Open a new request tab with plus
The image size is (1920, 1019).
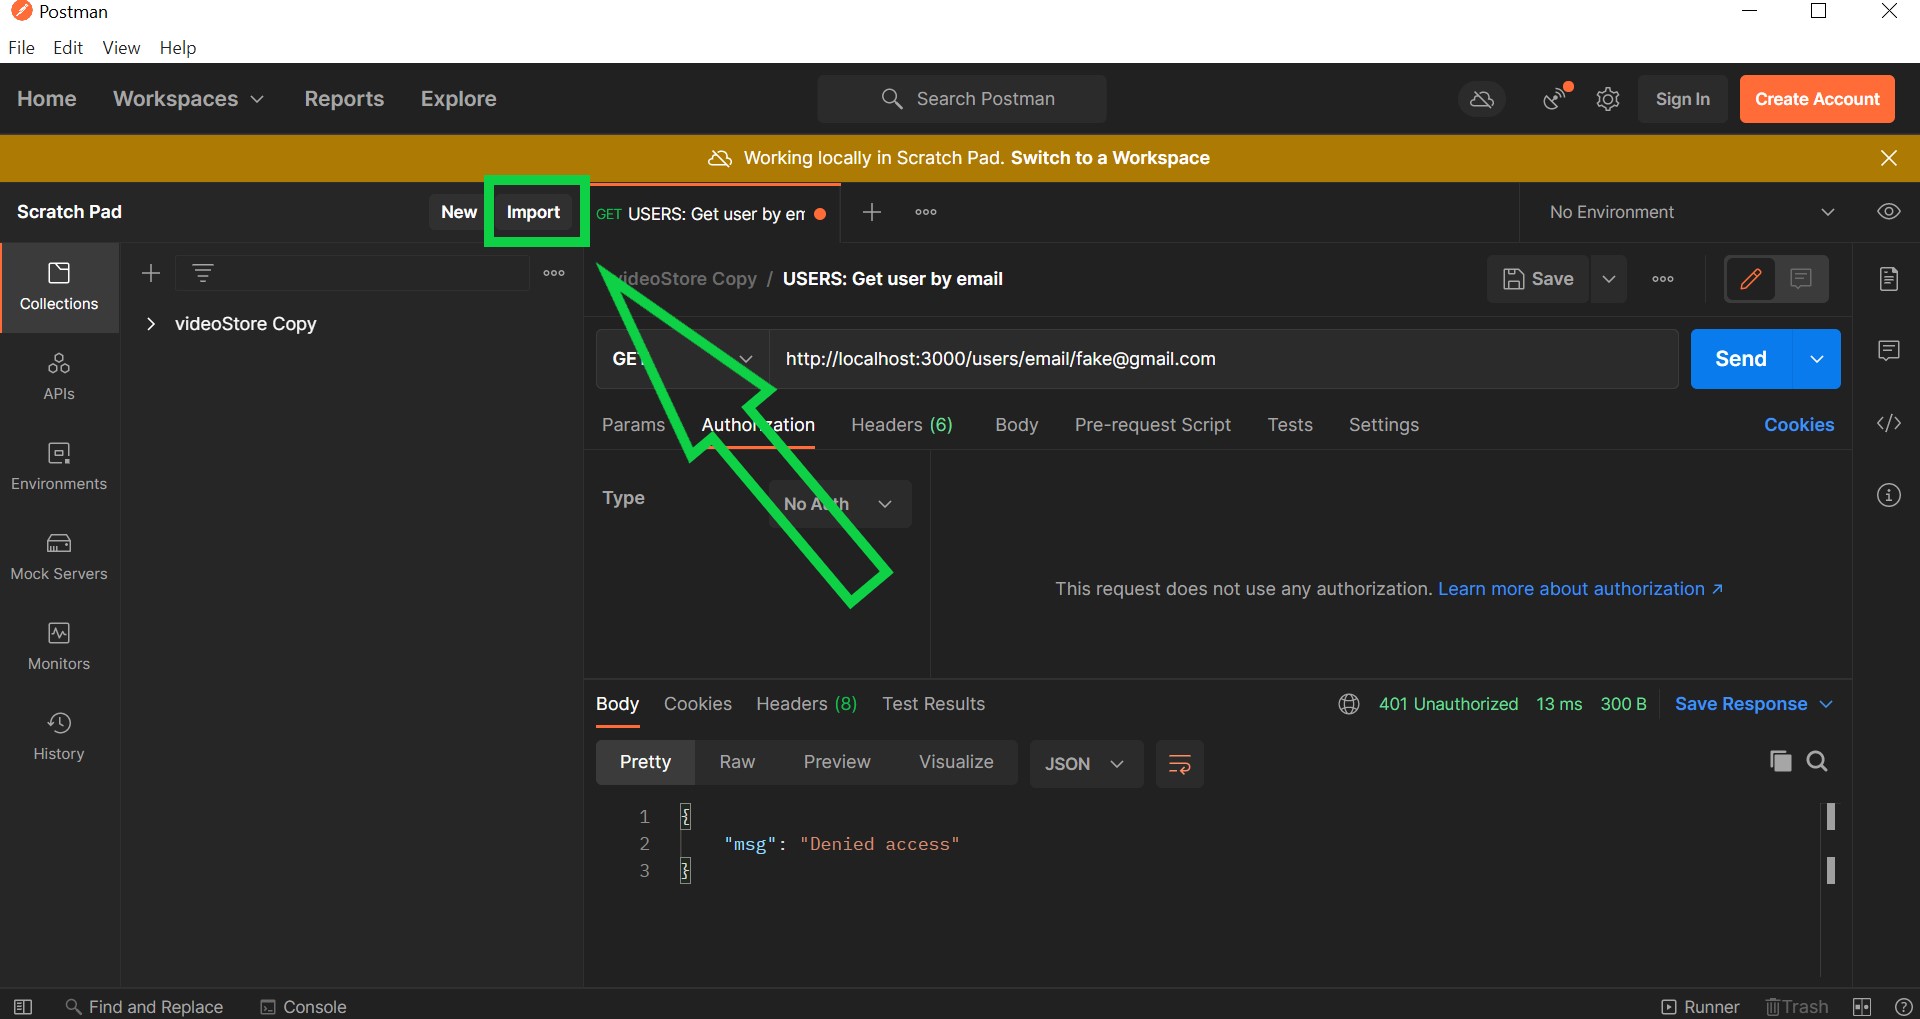(x=872, y=212)
